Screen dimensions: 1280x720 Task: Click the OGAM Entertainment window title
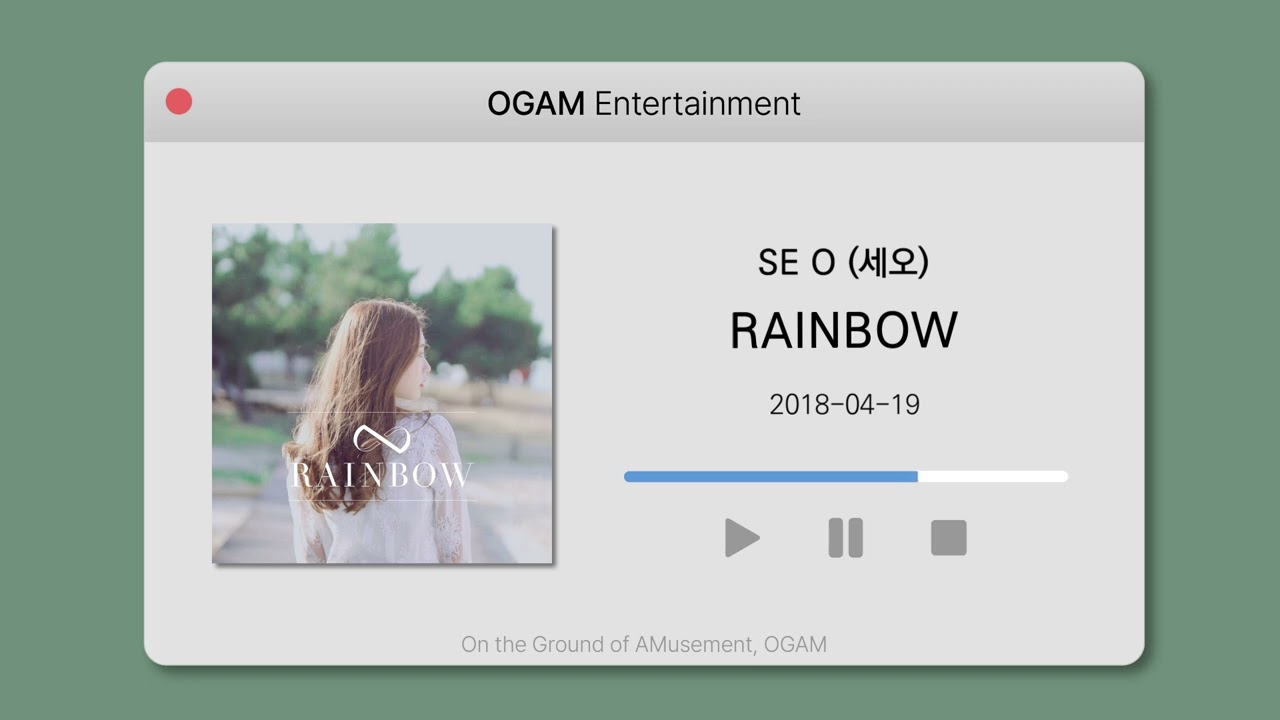(x=644, y=103)
